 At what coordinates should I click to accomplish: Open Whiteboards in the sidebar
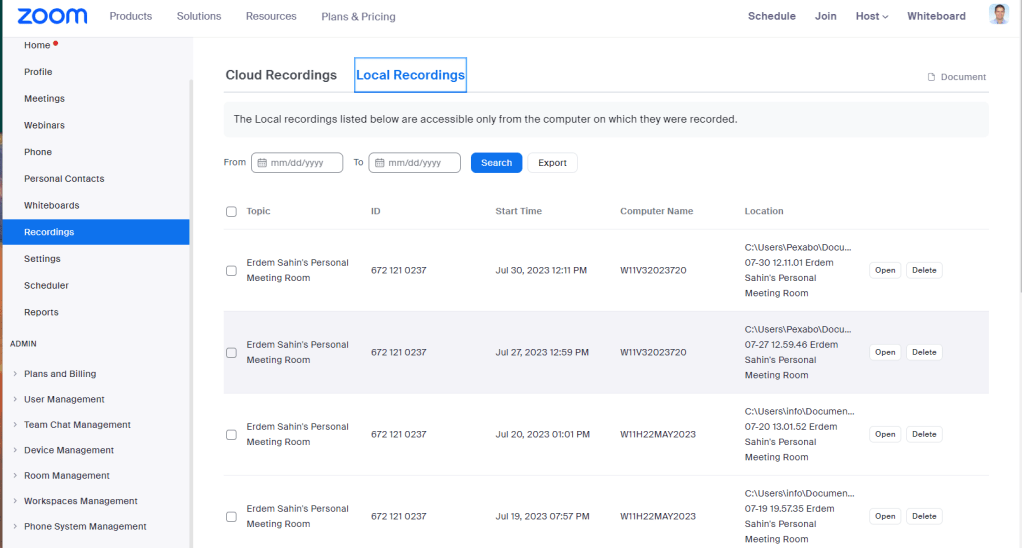(51, 205)
